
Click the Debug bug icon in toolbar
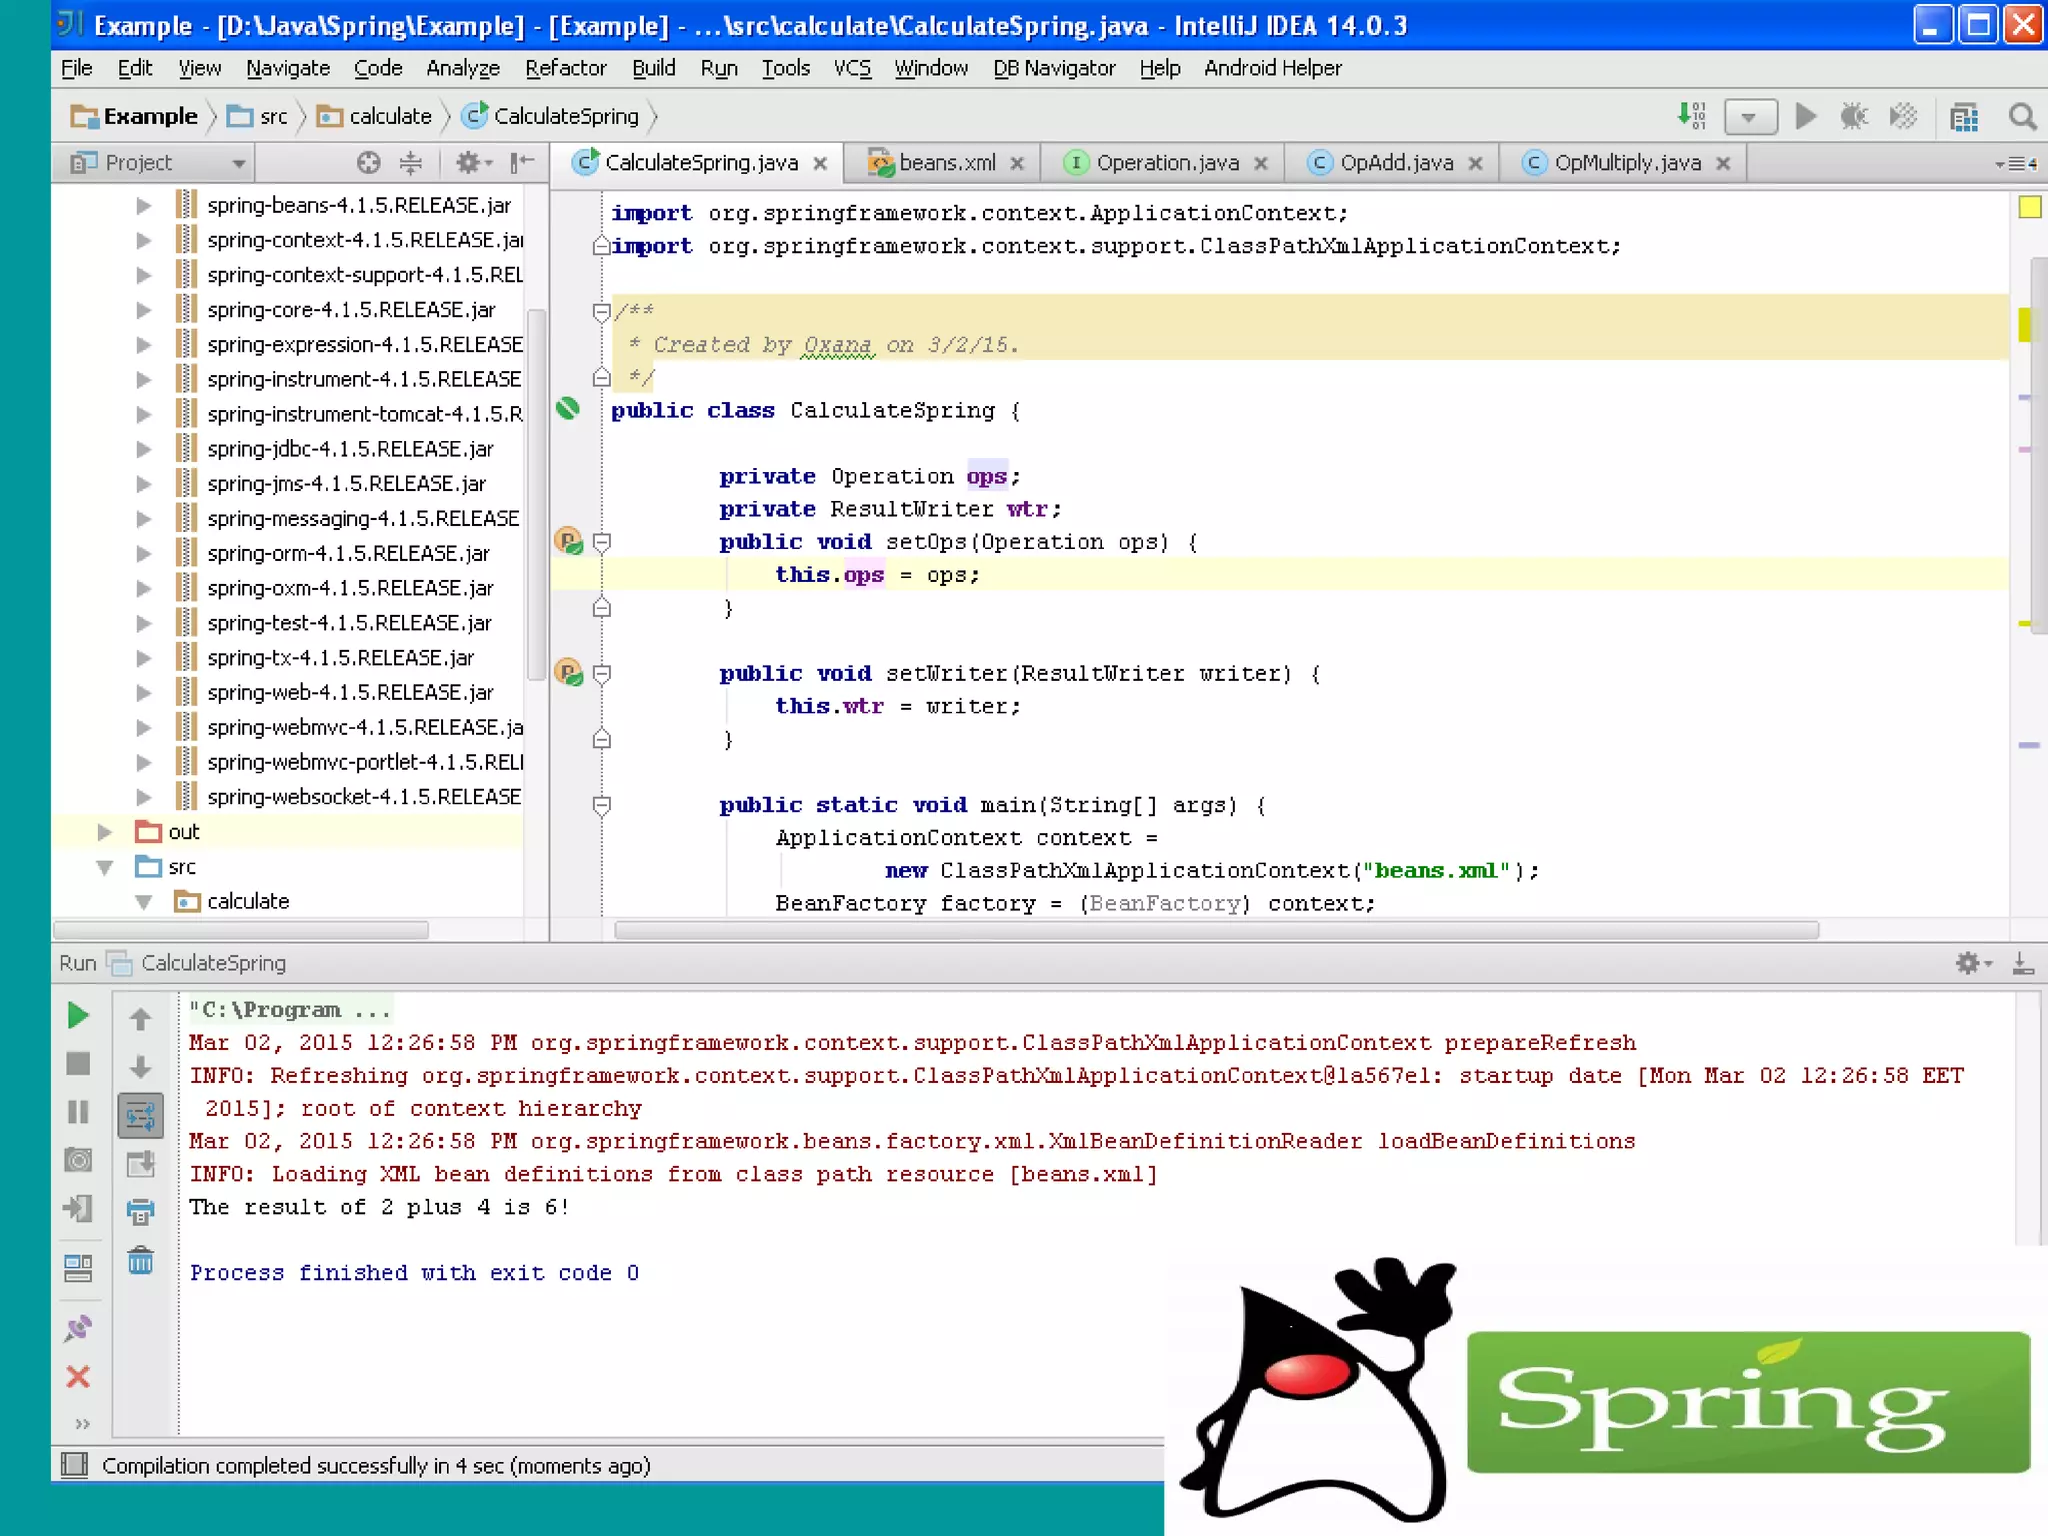point(1853,117)
